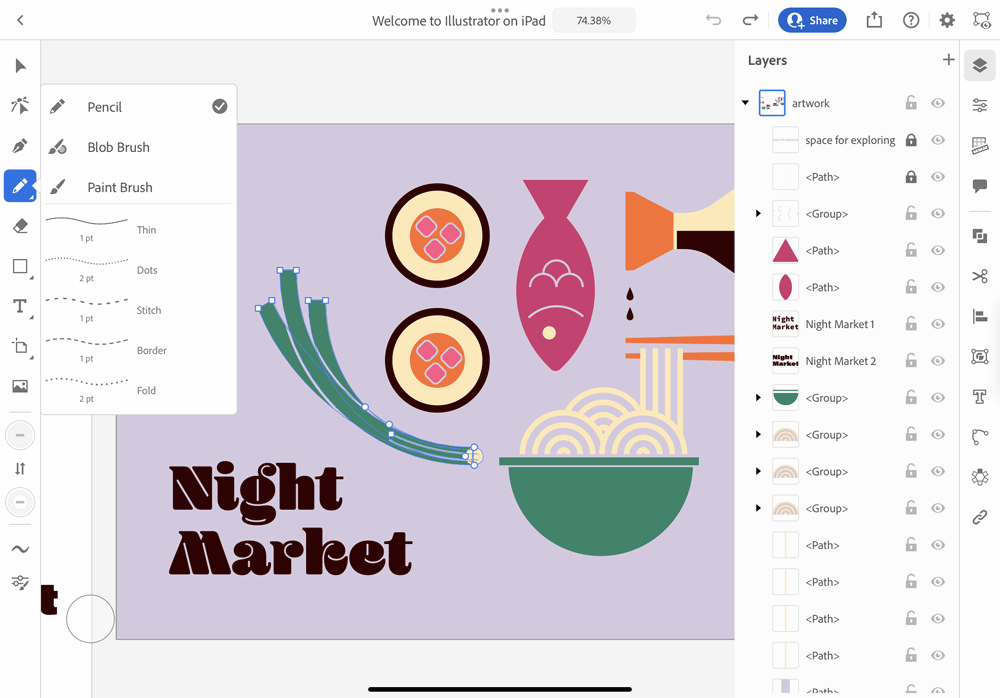
Task: Toggle visibility of Night Market 1
Action: [x=938, y=324]
